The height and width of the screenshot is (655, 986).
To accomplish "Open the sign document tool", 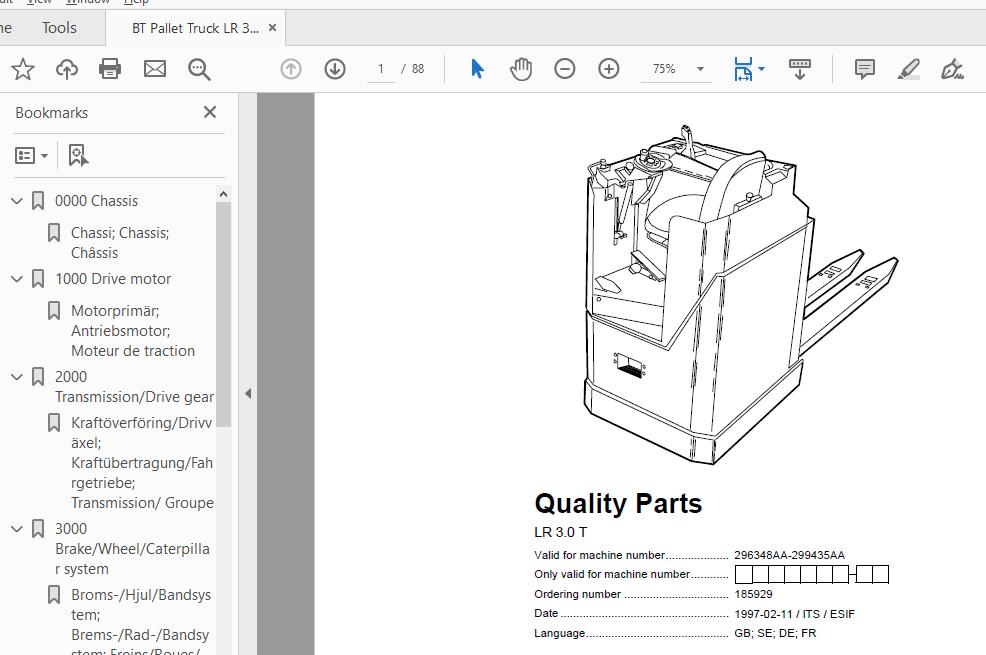I will click(952, 69).
